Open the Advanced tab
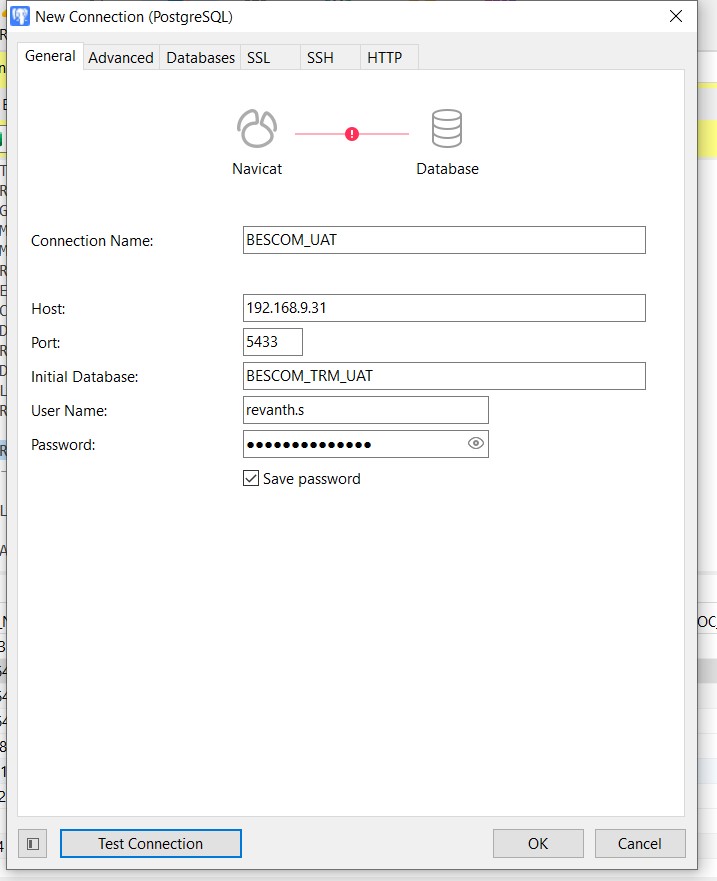The height and width of the screenshot is (881, 717). 121,57
